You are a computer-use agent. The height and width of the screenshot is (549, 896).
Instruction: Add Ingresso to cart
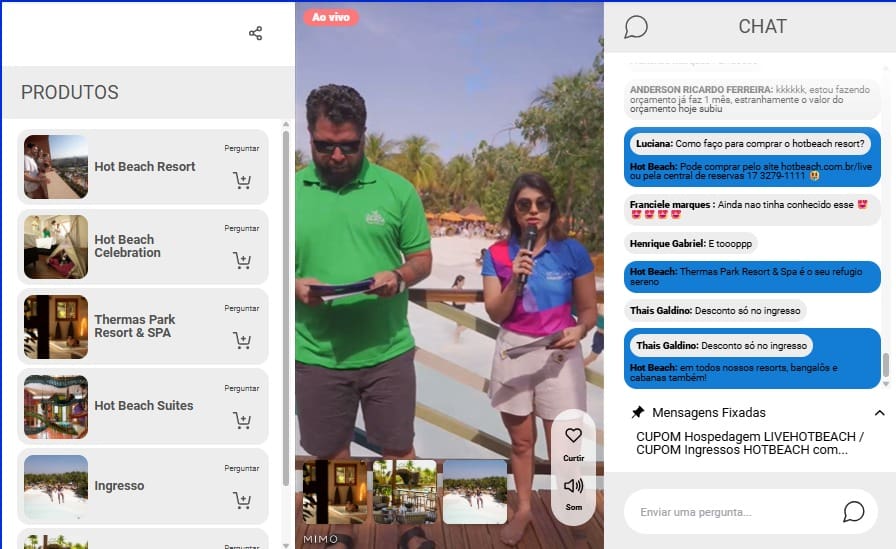click(x=242, y=500)
